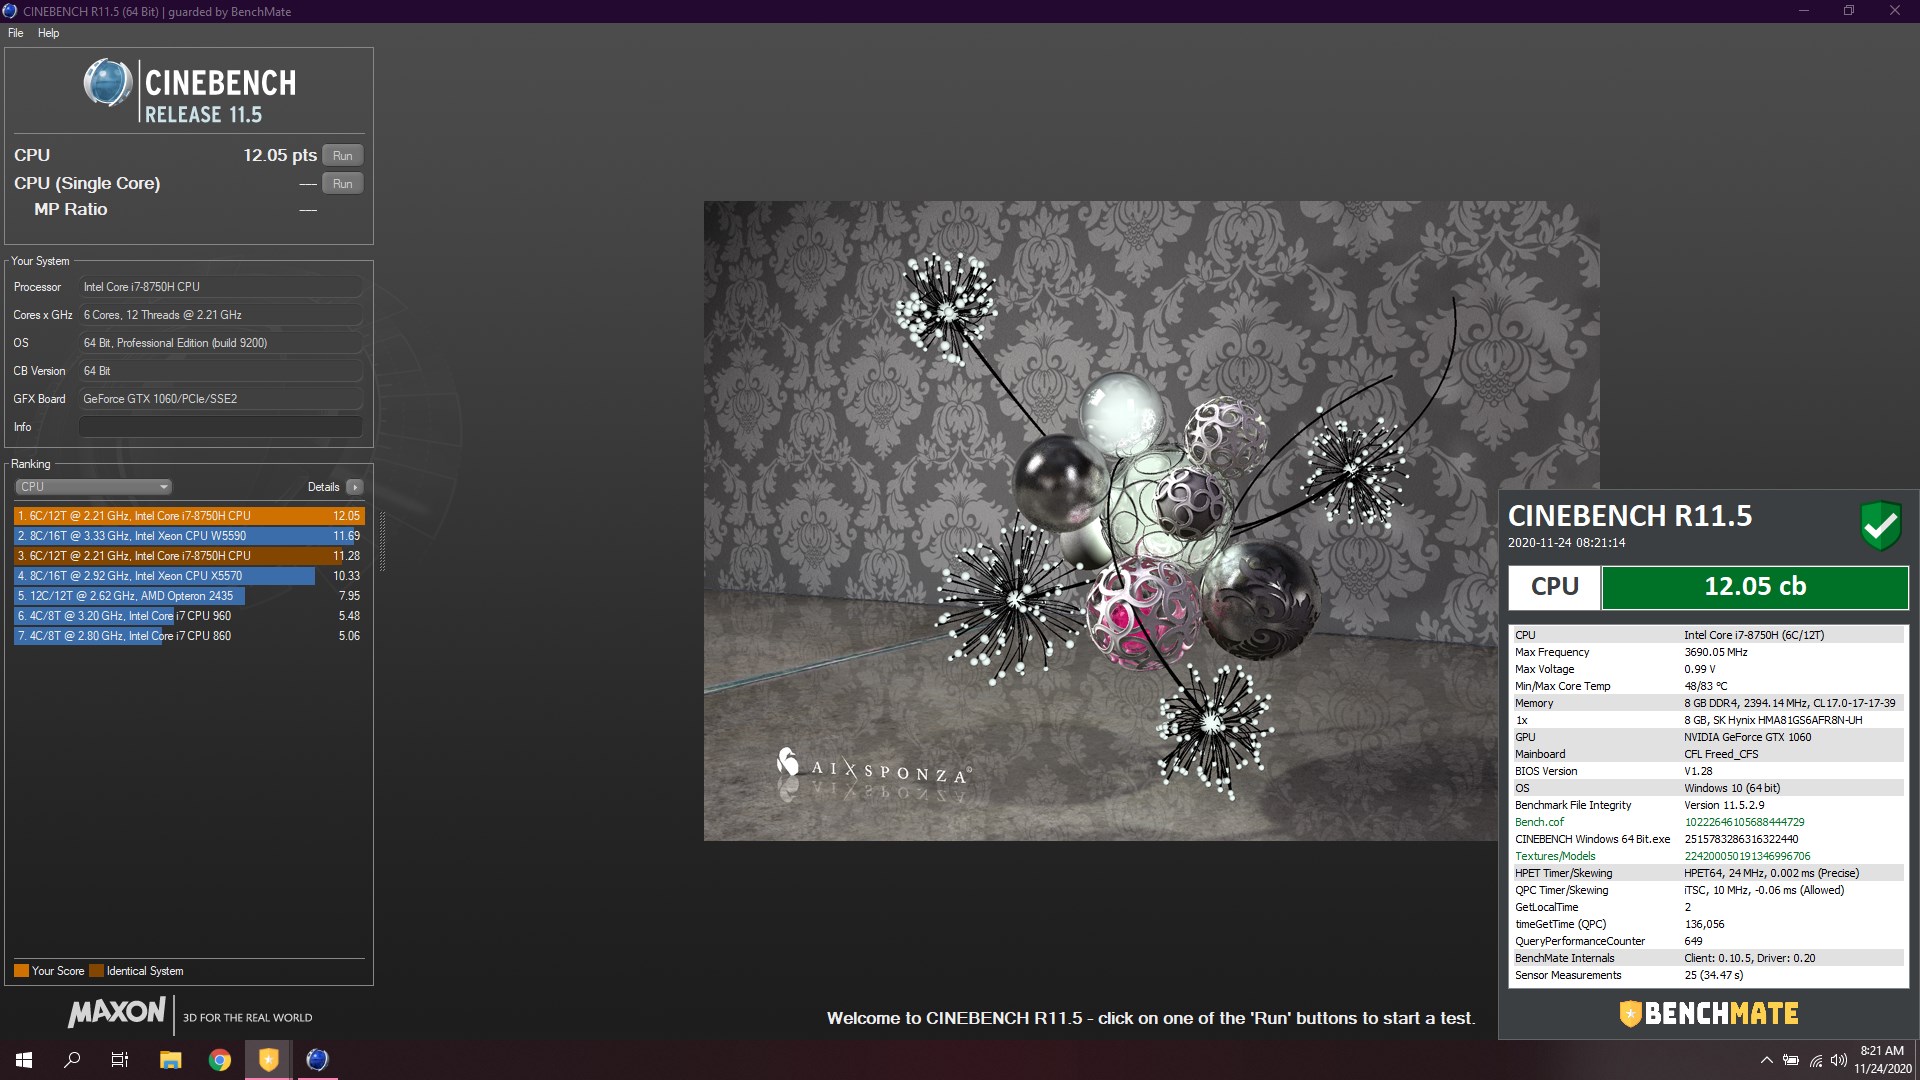Minimize the Cinebench window
This screenshot has height=1080, width=1920.
pyautogui.click(x=1804, y=11)
